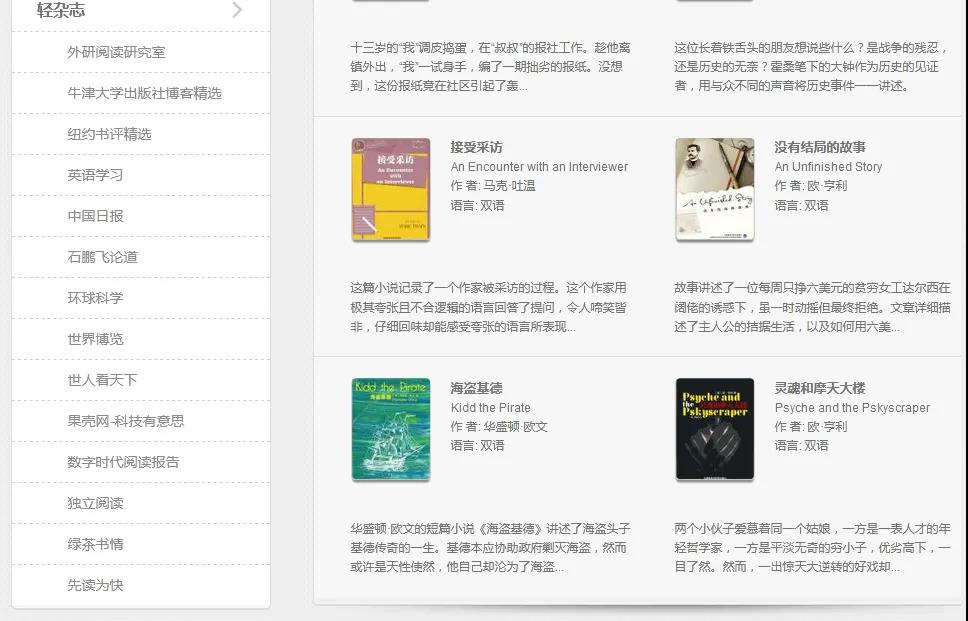Choose 环球科学 category
The width and height of the screenshot is (968, 621).
(x=95, y=298)
